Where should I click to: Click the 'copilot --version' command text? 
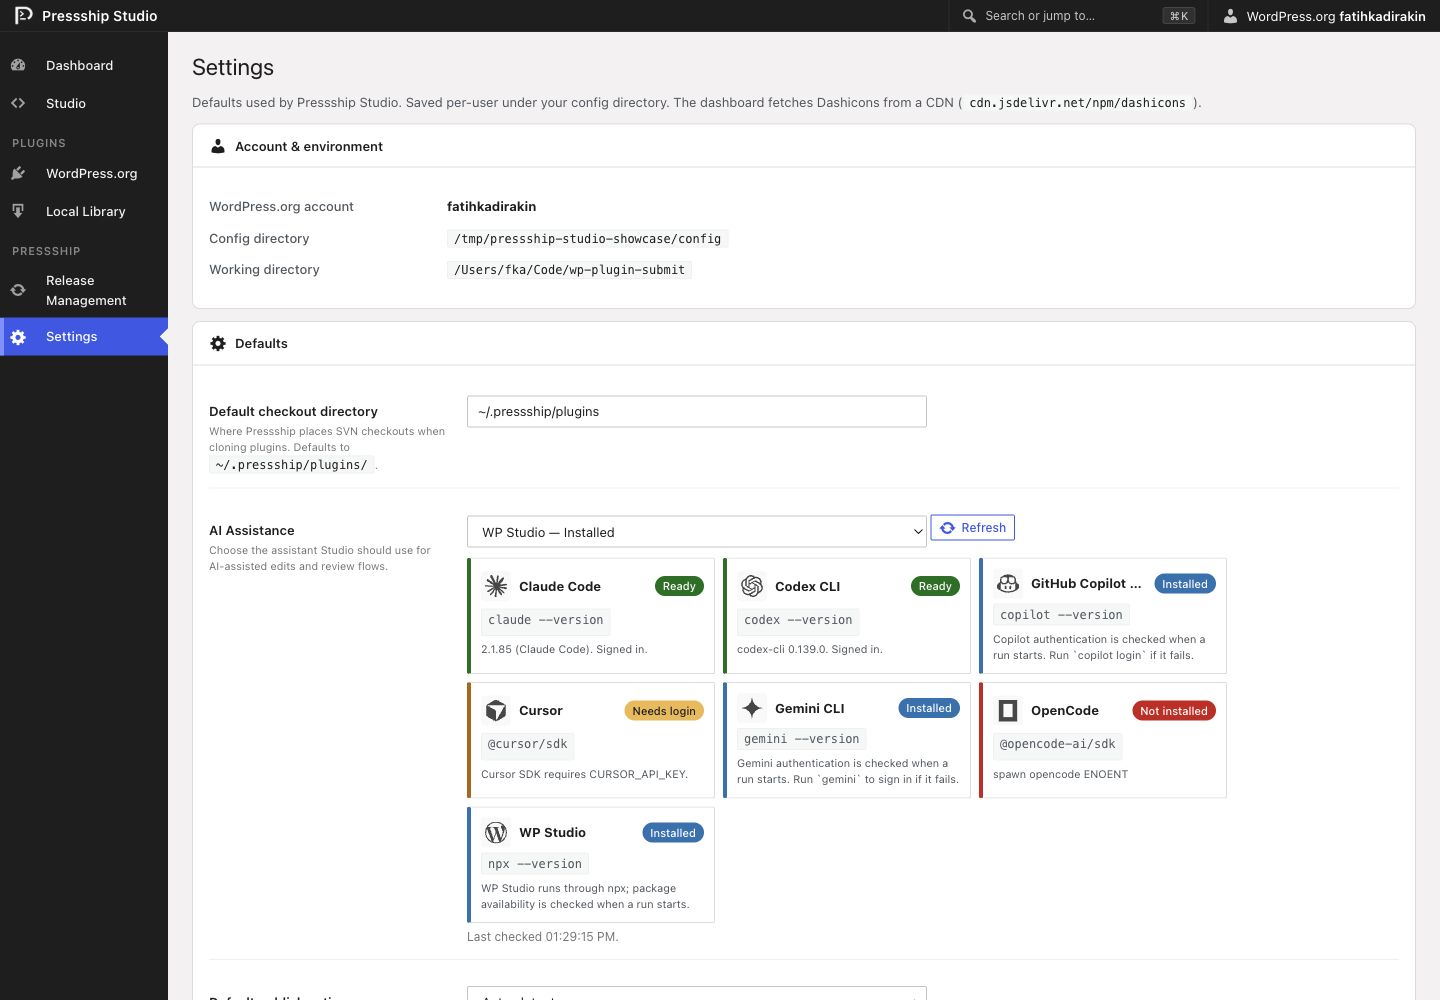pos(1061,615)
